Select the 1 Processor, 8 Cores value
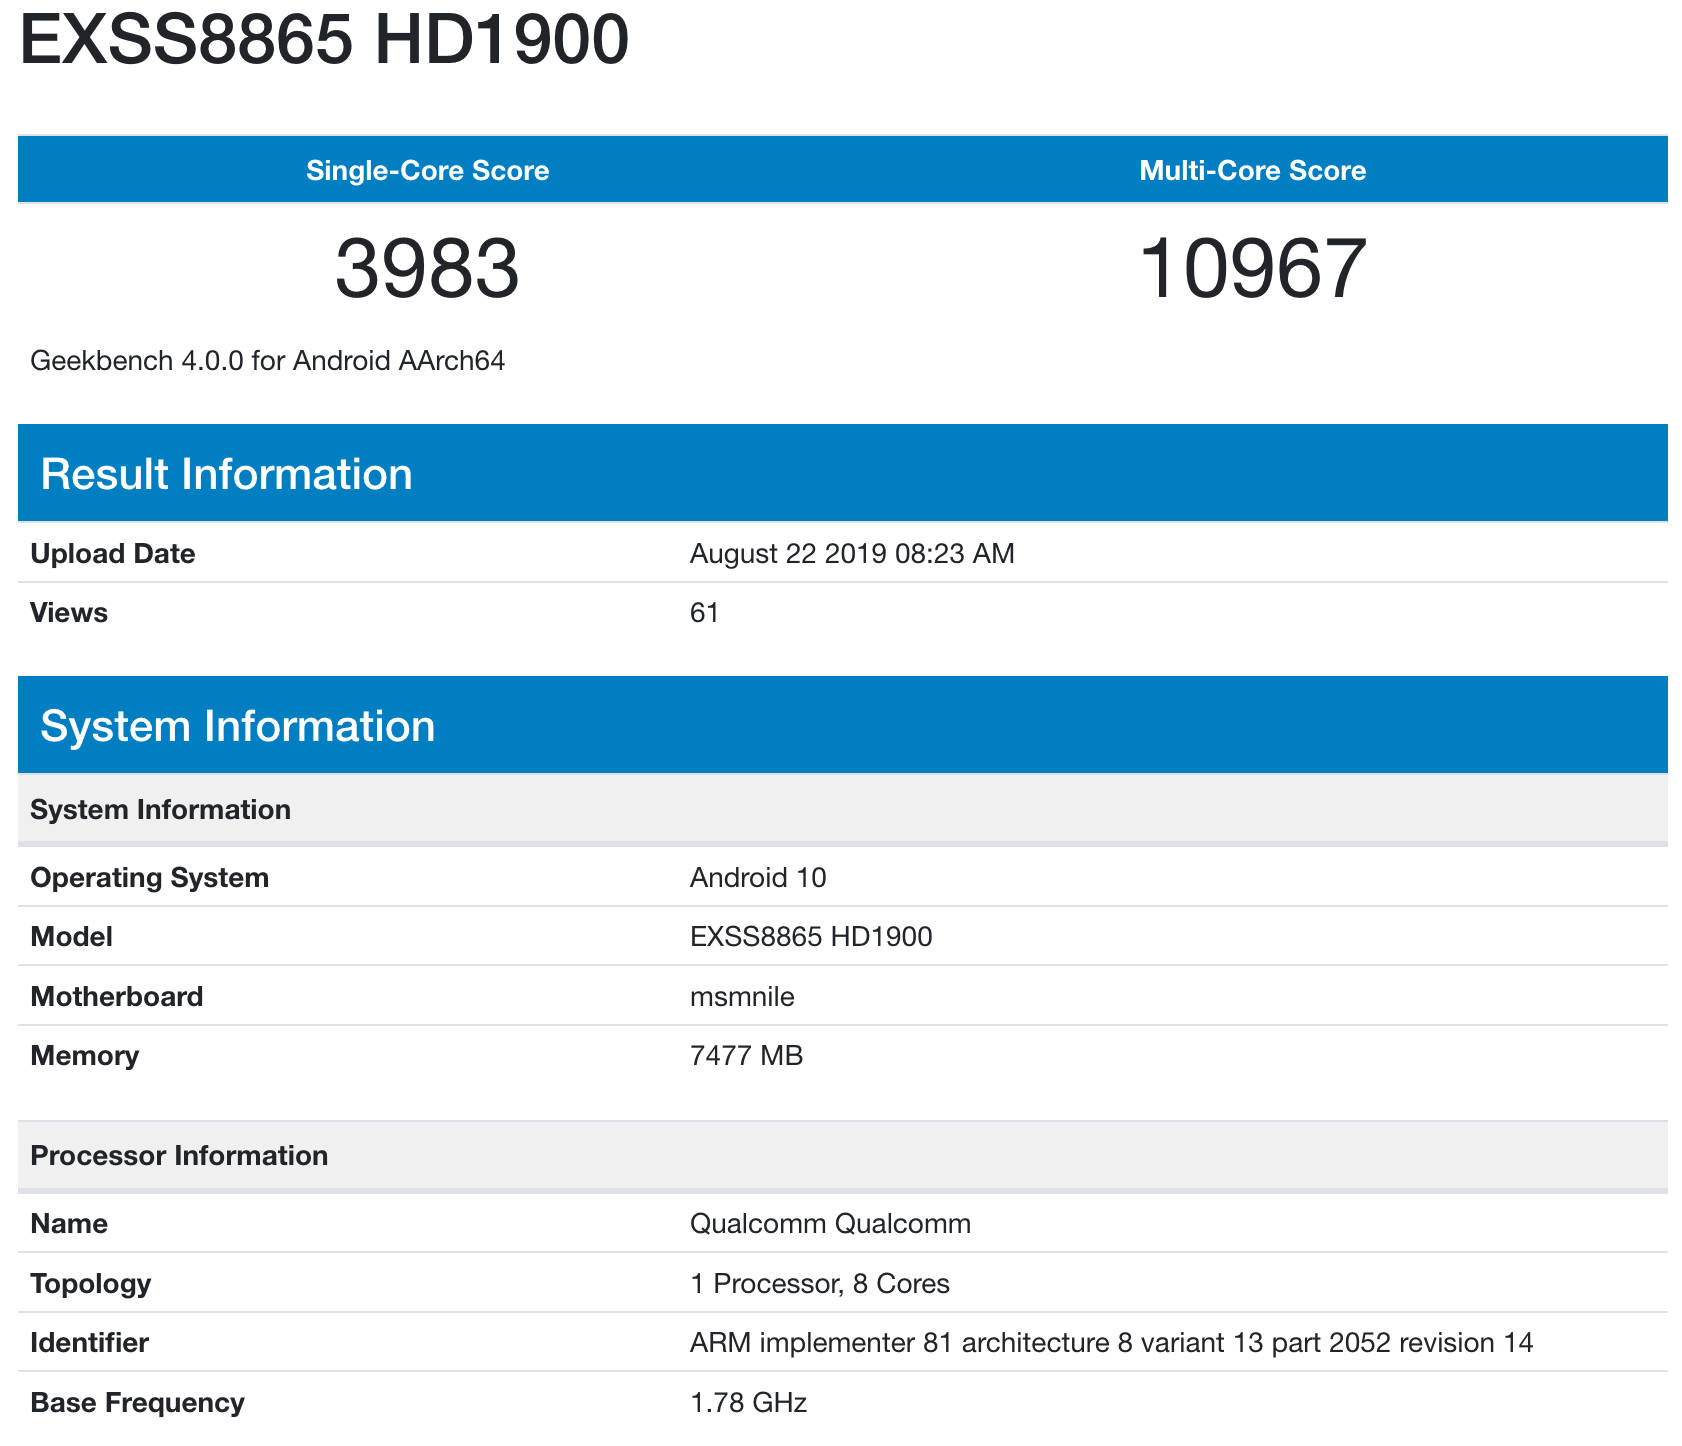This screenshot has height=1446, width=1682. click(820, 1284)
